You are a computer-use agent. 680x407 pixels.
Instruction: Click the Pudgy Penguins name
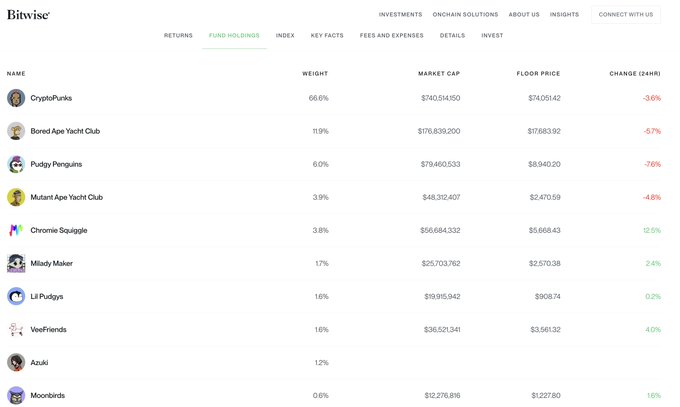coord(56,164)
